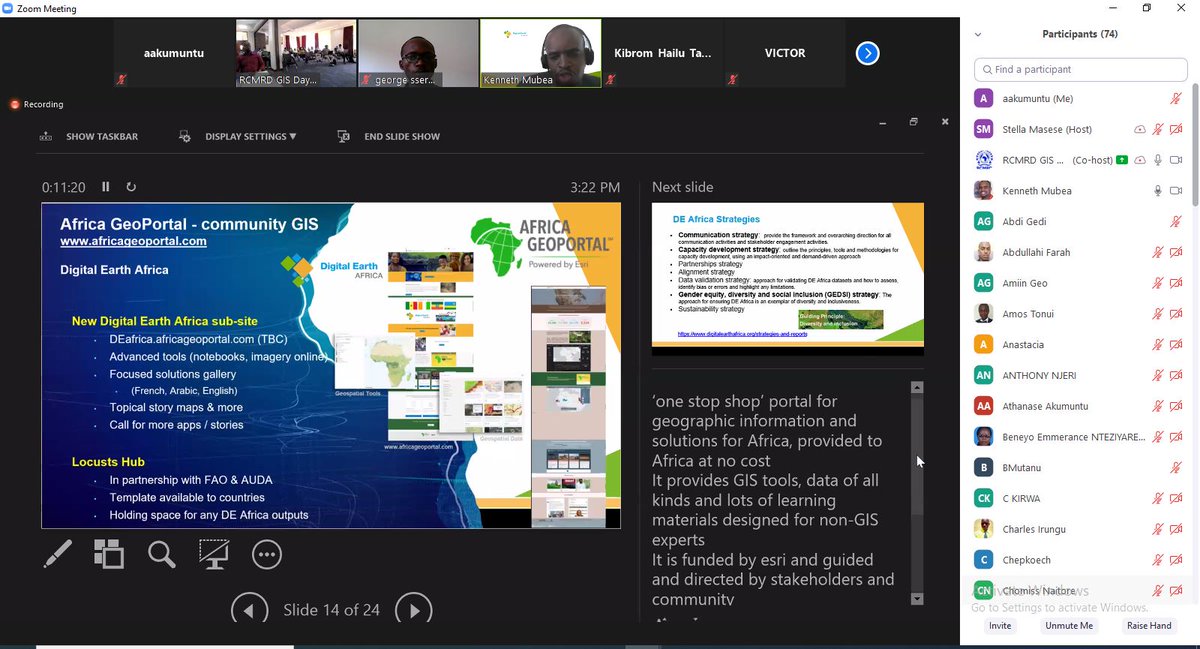
Task: Select Kenneth Mubea video thumbnail
Action: (541, 53)
